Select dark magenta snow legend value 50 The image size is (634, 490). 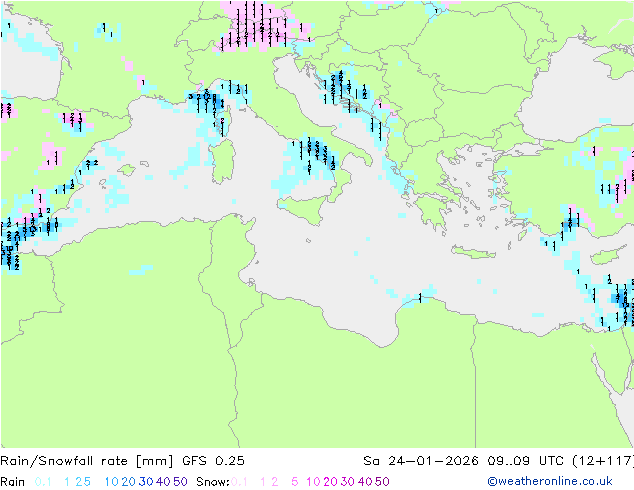click(382, 482)
